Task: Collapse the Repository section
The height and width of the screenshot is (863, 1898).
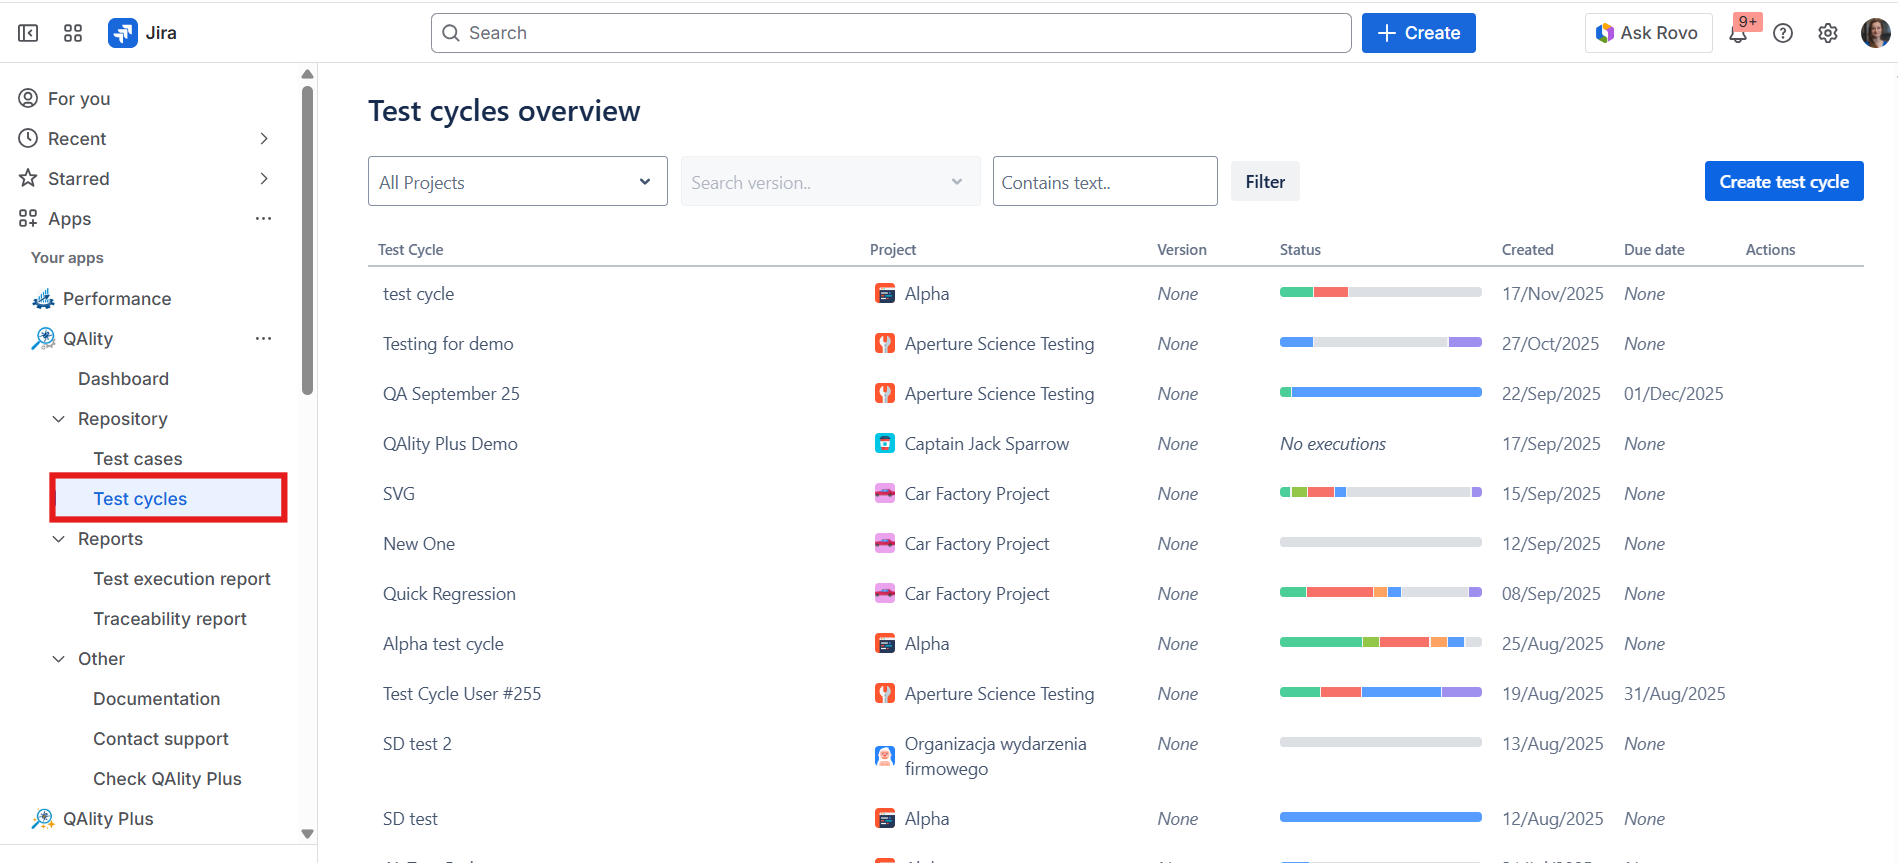Action: click(59, 418)
